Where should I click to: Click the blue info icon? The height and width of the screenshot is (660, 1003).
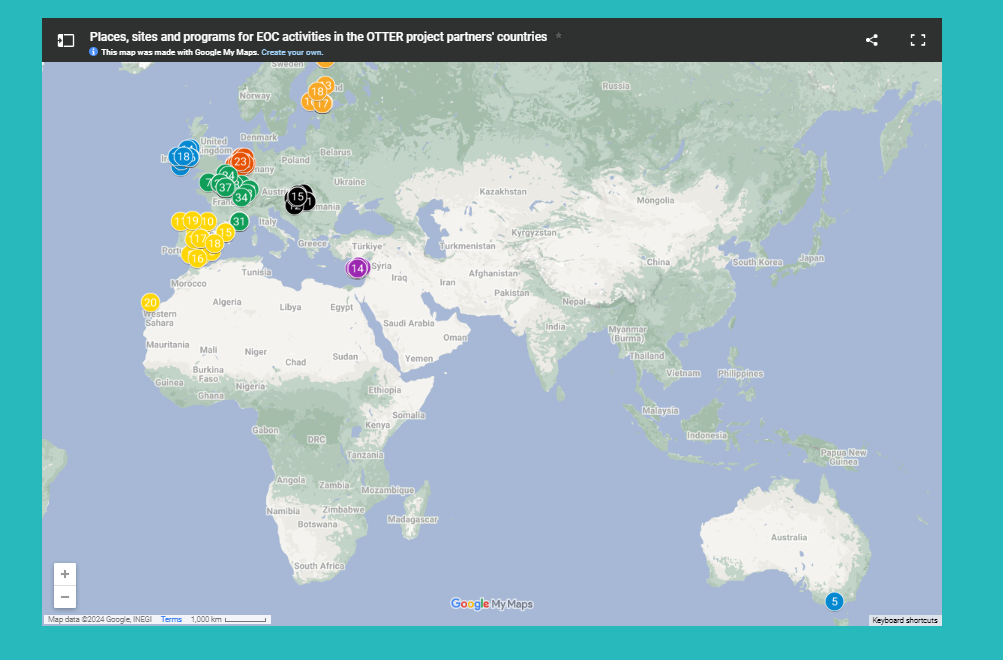(94, 52)
